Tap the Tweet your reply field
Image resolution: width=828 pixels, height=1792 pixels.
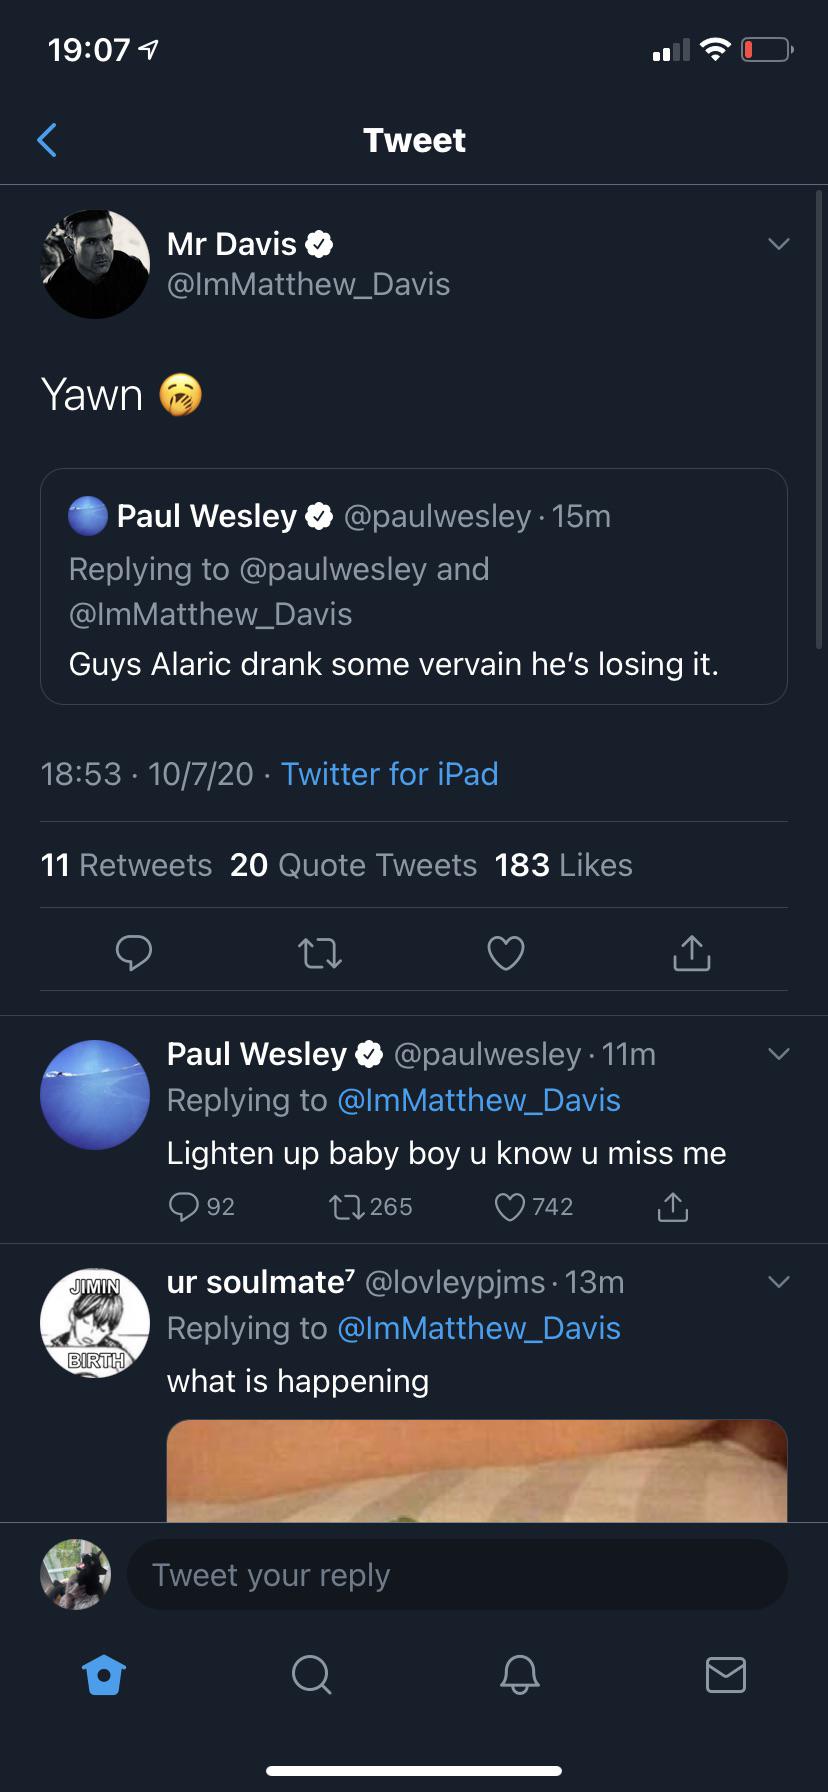[x=456, y=1573]
